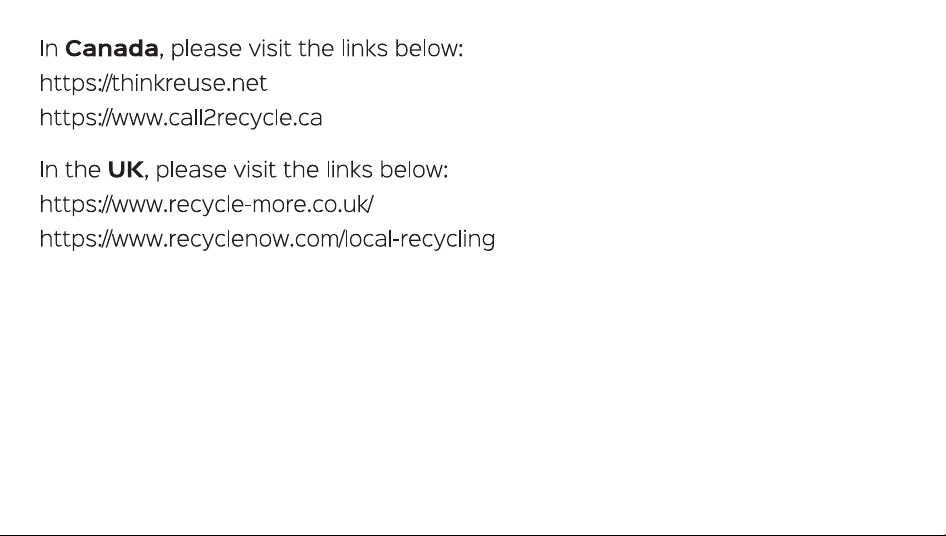Visit the recycle-more.co.uk link
The width and height of the screenshot is (946, 536).
tap(206, 205)
